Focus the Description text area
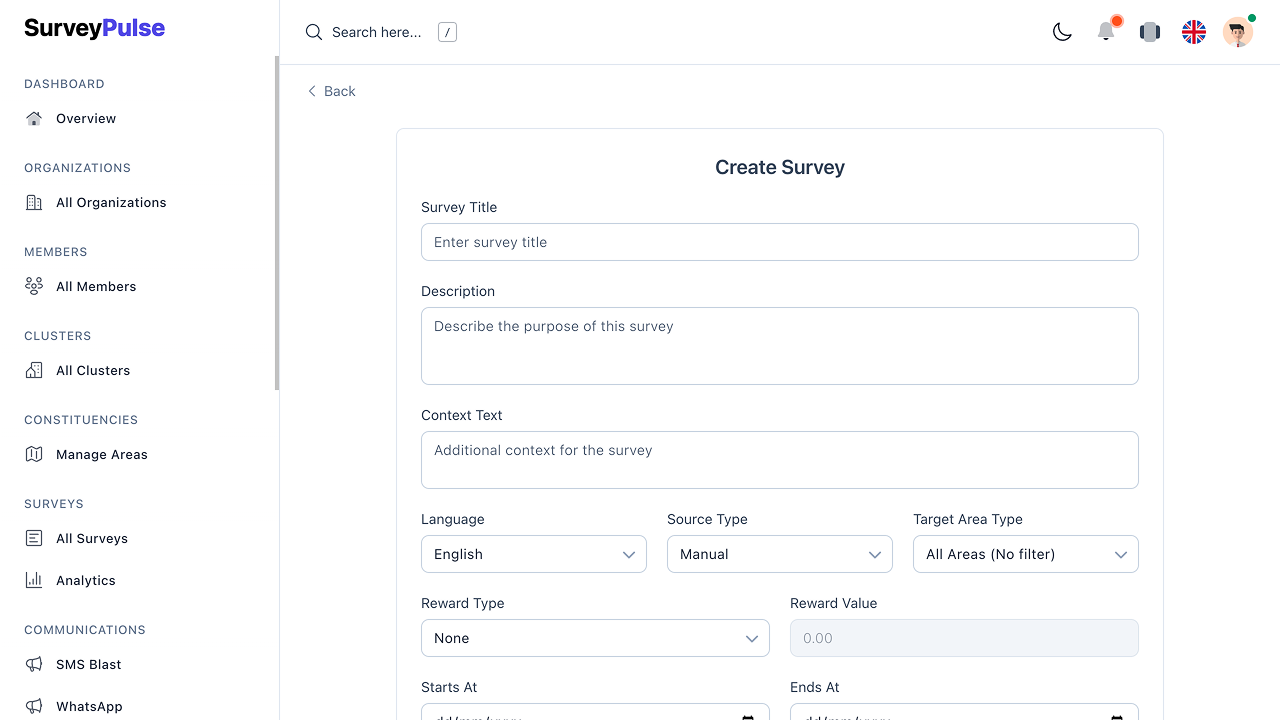Viewport: 1280px width, 720px height. (x=779, y=346)
